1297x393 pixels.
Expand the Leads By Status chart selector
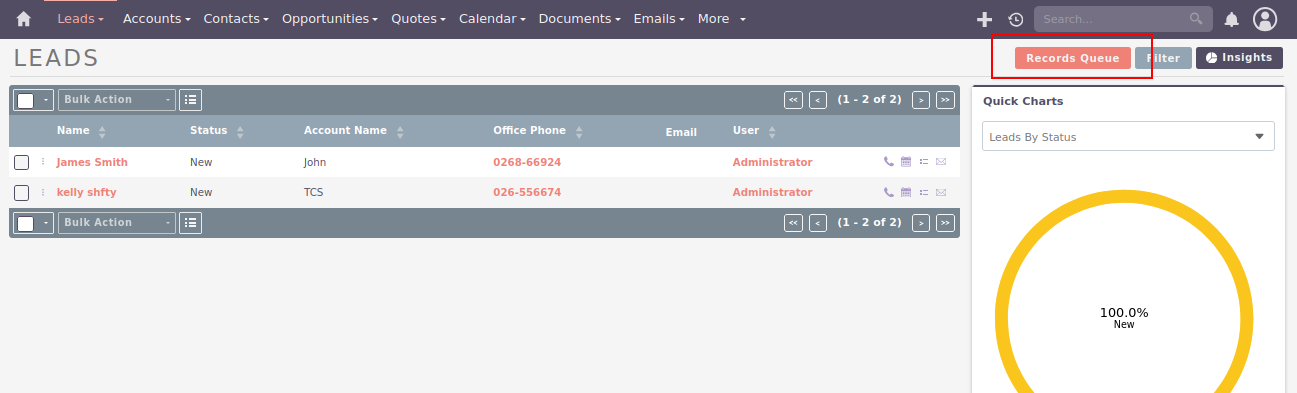(1128, 137)
